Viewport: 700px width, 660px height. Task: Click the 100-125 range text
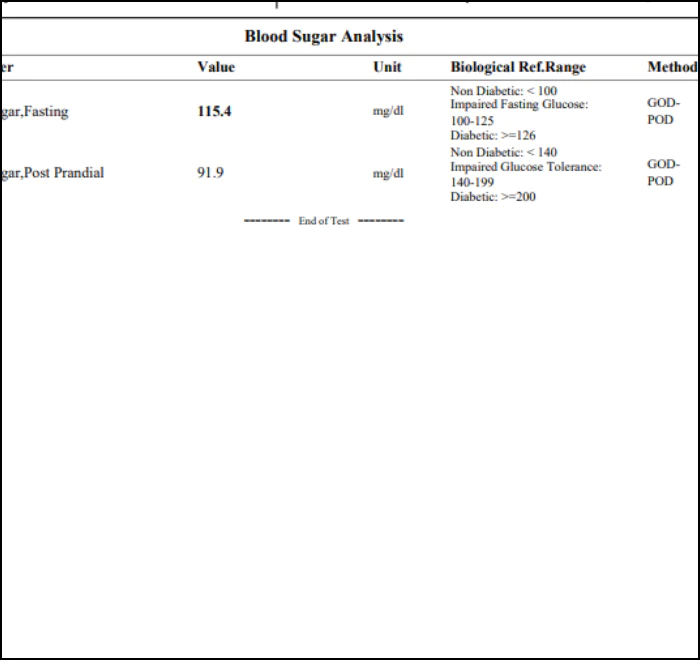[x=472, y=121]
